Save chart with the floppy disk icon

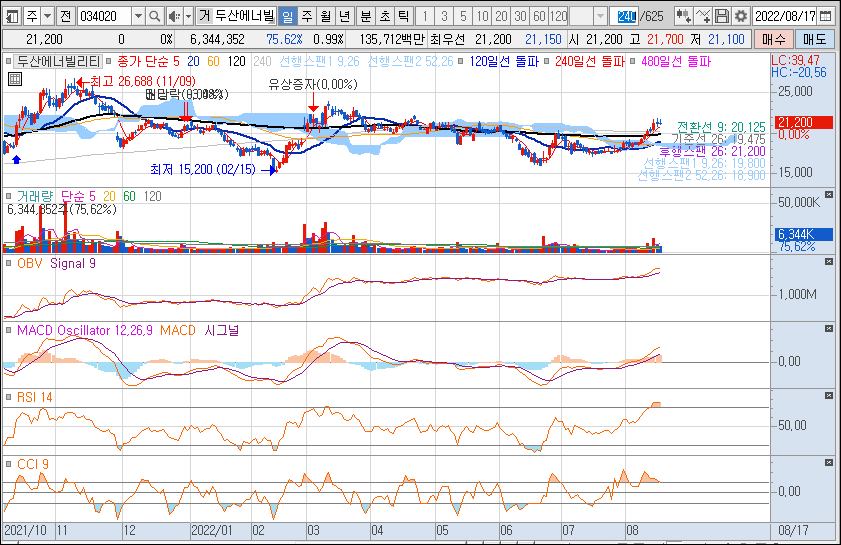[722, 17]
